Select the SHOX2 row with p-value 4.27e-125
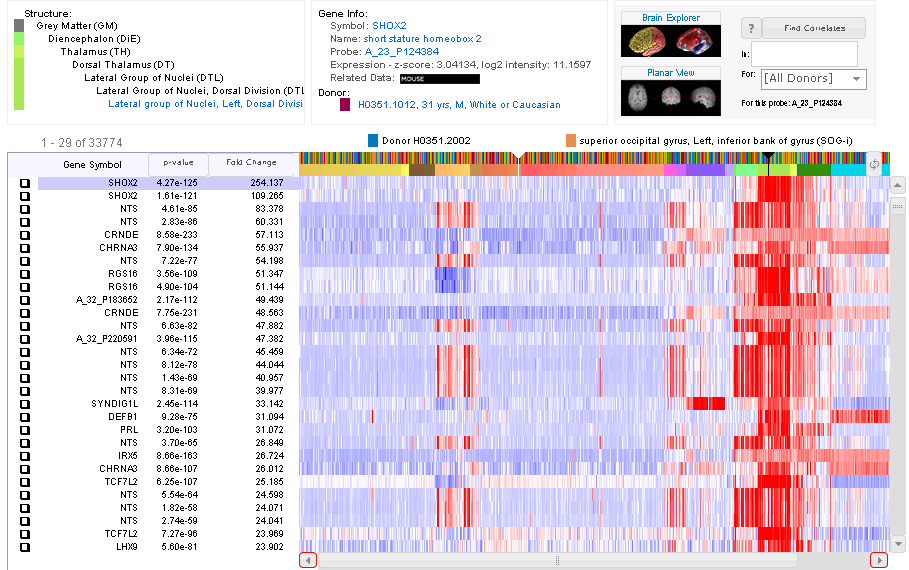The width and height of the screenshot is (909, 570). pyautogui.click(x=168, y=183)
